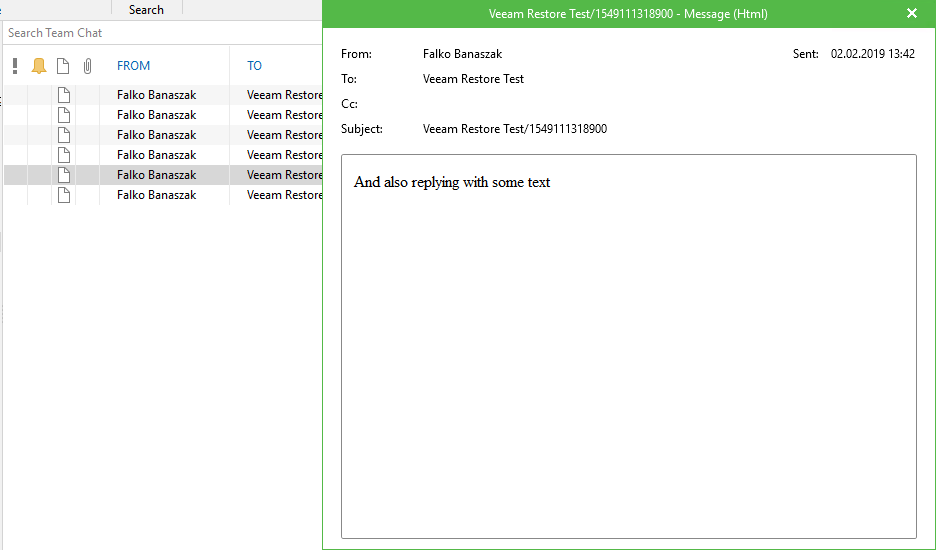
Task: Click the 'From:' label in message window
Action: click(356, 54)
